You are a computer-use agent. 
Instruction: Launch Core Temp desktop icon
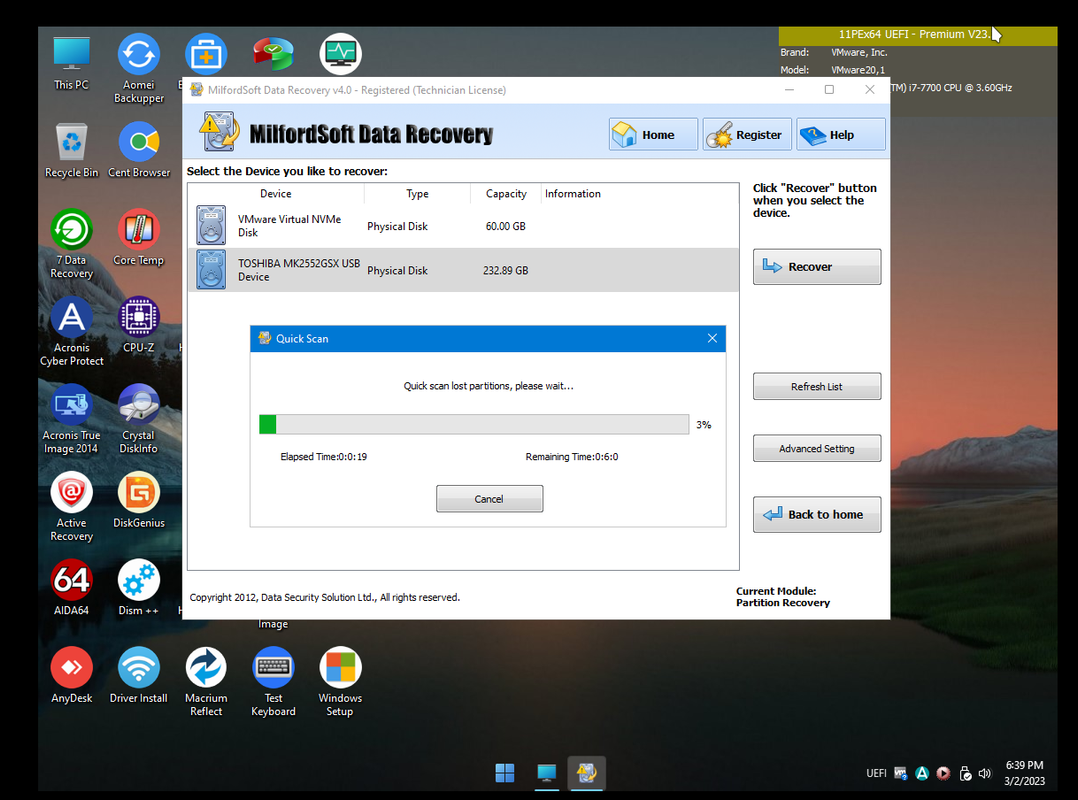click(139, 238)
